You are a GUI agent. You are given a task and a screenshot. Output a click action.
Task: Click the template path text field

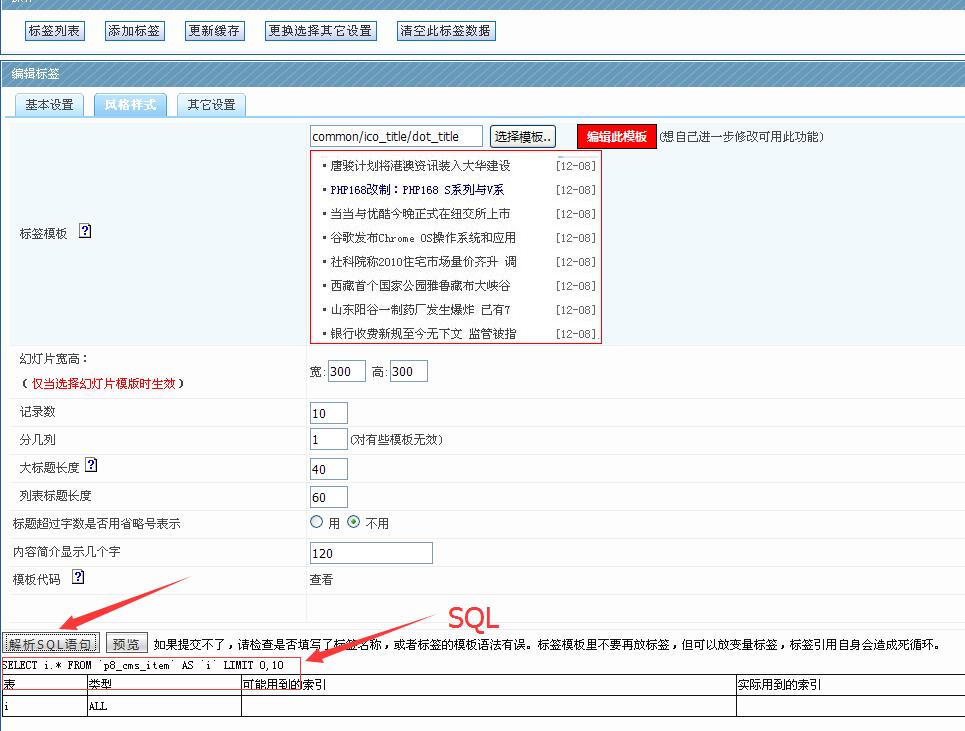396,137
